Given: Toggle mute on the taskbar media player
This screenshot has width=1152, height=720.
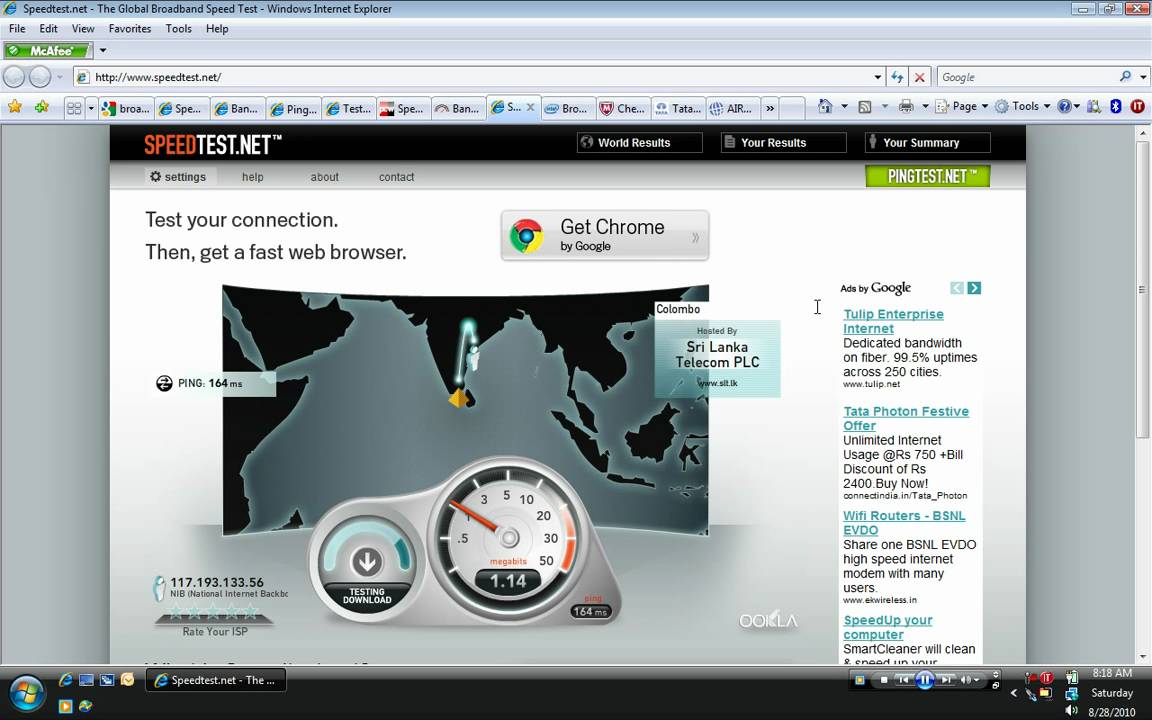Looking at the screenshot, I should (x=966, y=680).
